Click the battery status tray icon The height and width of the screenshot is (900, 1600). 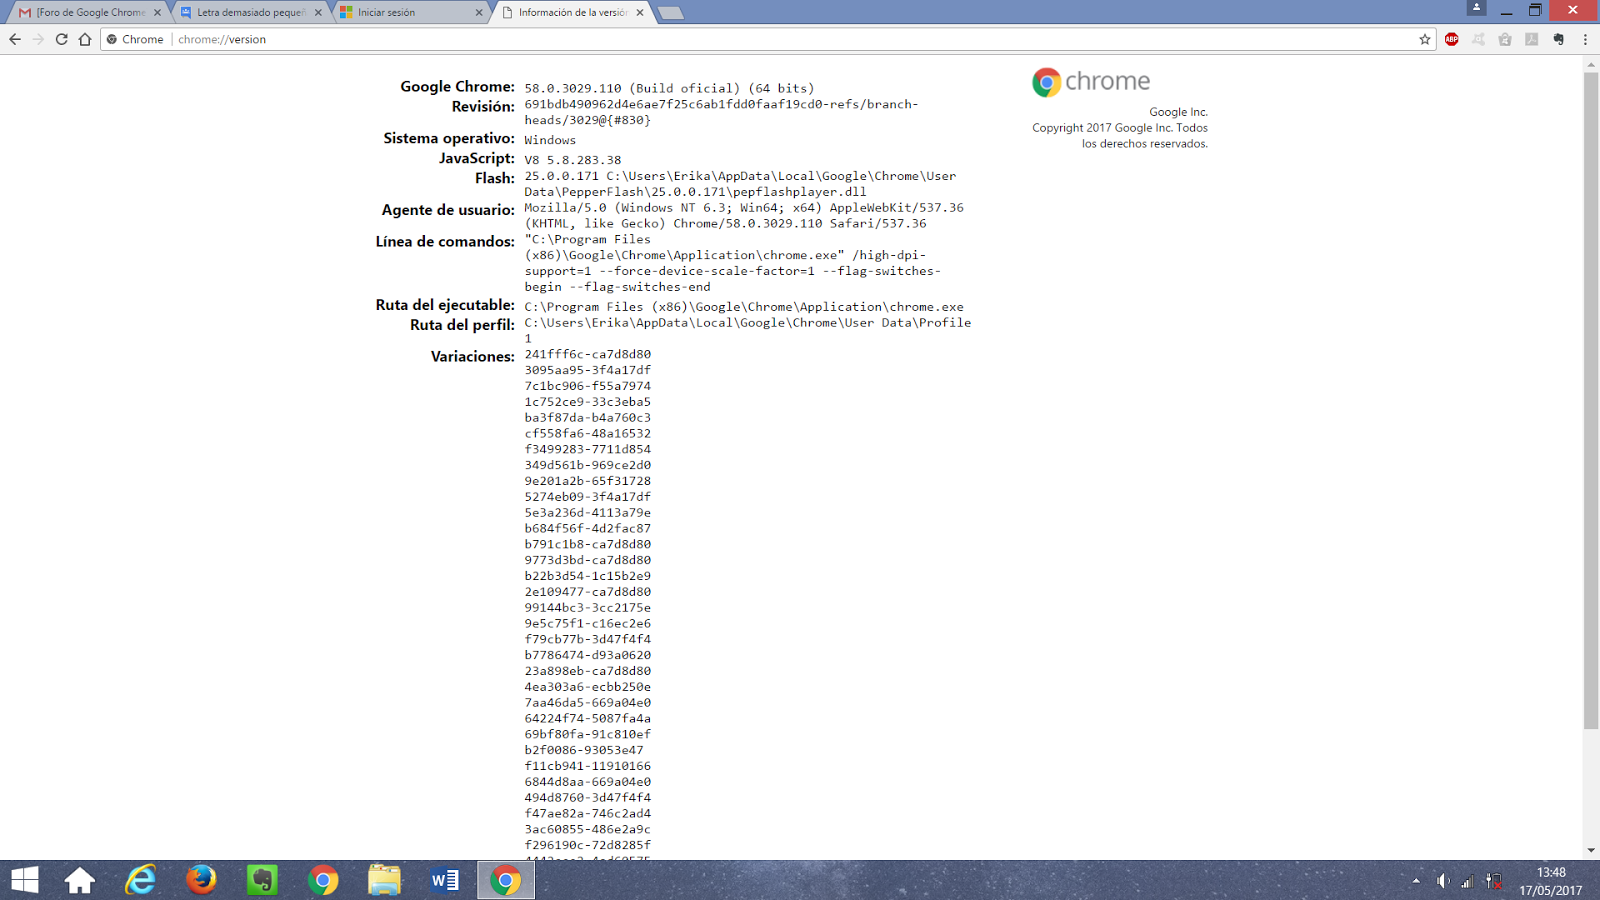pyautogui.click(x=1494, y=881)
